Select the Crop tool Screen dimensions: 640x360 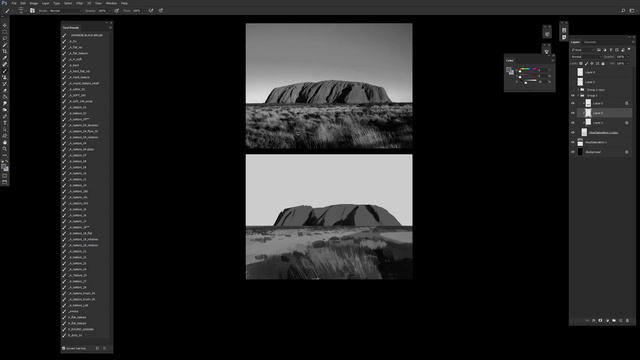coord(5,51)
